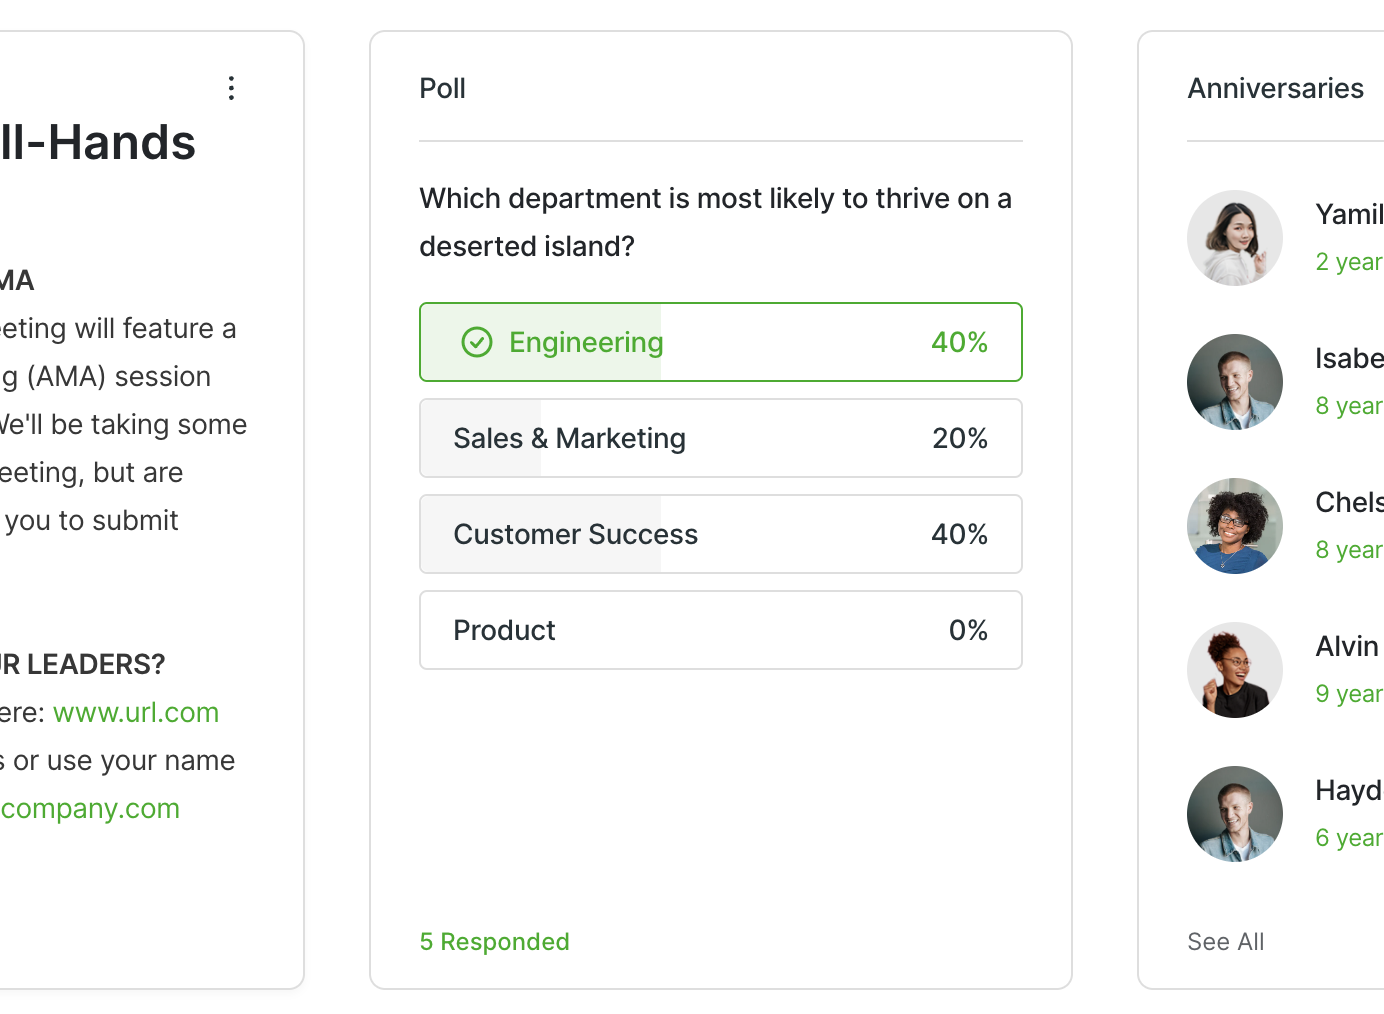Click the Poll card heading

[443, 88]
